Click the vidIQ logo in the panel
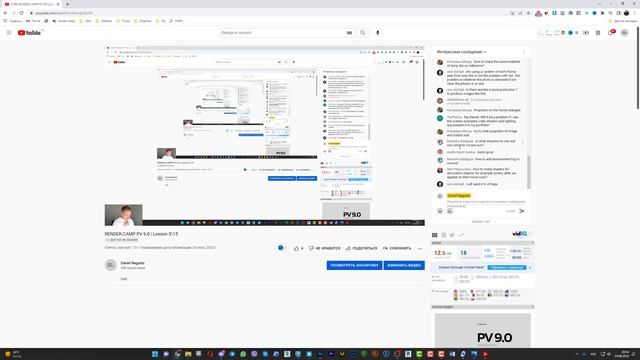This screenshot has width=640, height=360. [x=520, y=234]
